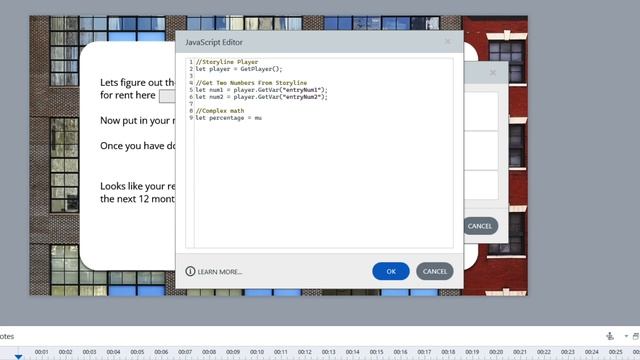This screenshot has width=640, height=360.
Task: Click code line containing "entryNum1"
Action: pyautogui.click(x=261, y=90)
